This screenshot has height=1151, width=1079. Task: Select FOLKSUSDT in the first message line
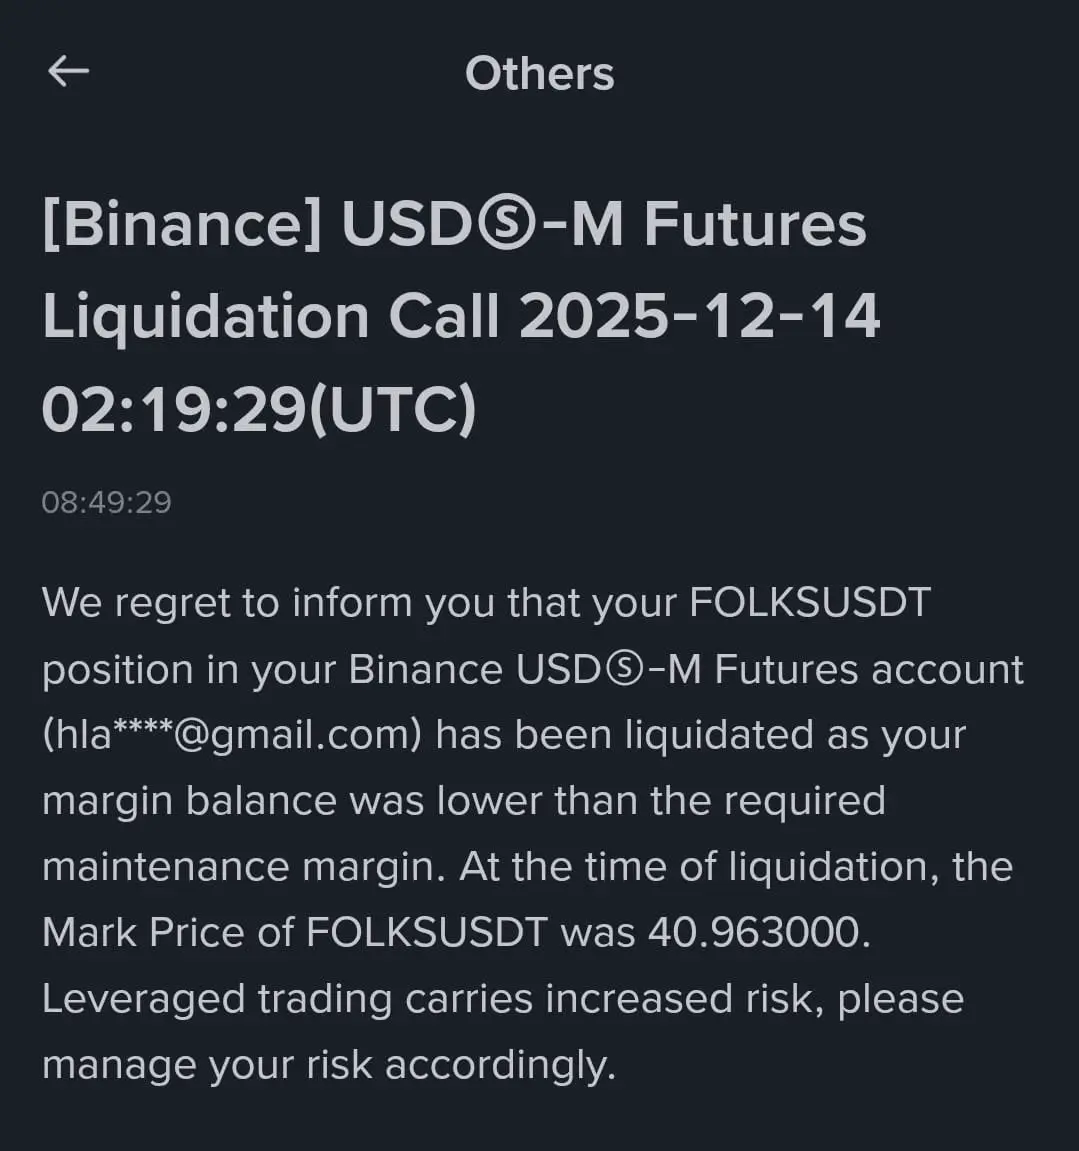click(x=810, y=603)
